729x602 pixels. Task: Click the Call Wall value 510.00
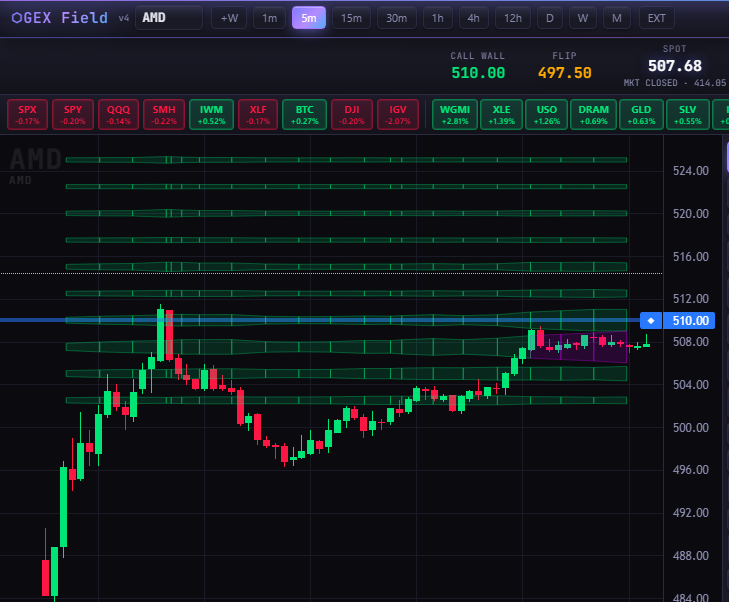click(478, 73)
